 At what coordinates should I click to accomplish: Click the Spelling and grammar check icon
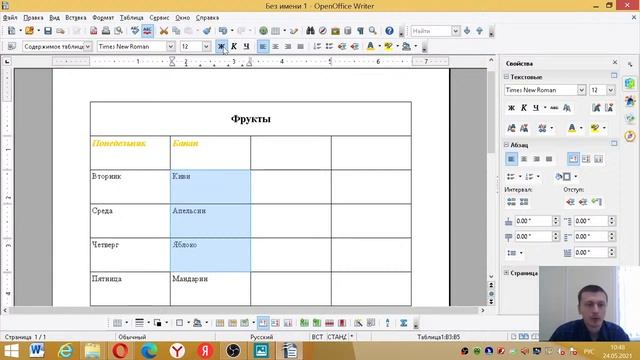pos(135,31)
